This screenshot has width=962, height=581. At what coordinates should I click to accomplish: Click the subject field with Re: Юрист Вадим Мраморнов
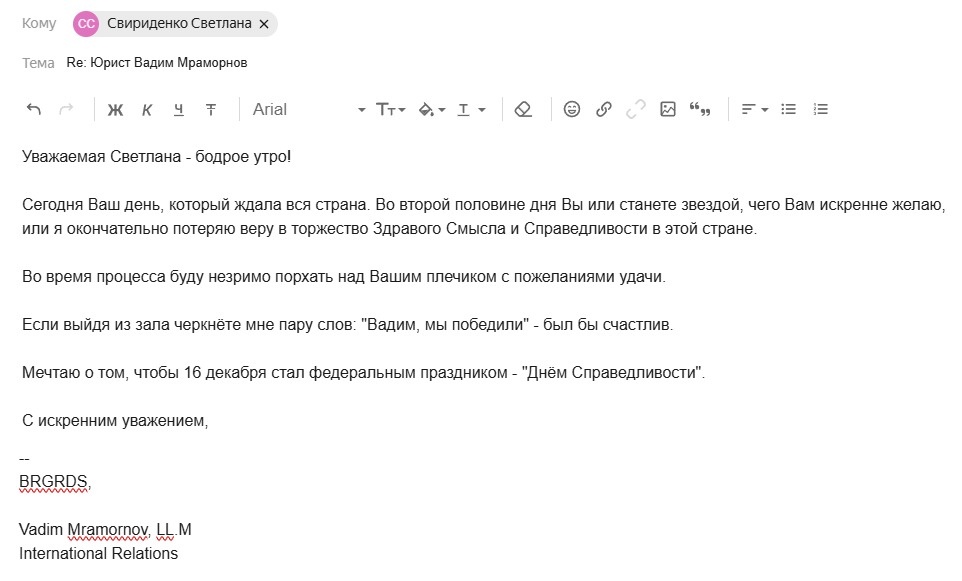click(x=156, y=63)
